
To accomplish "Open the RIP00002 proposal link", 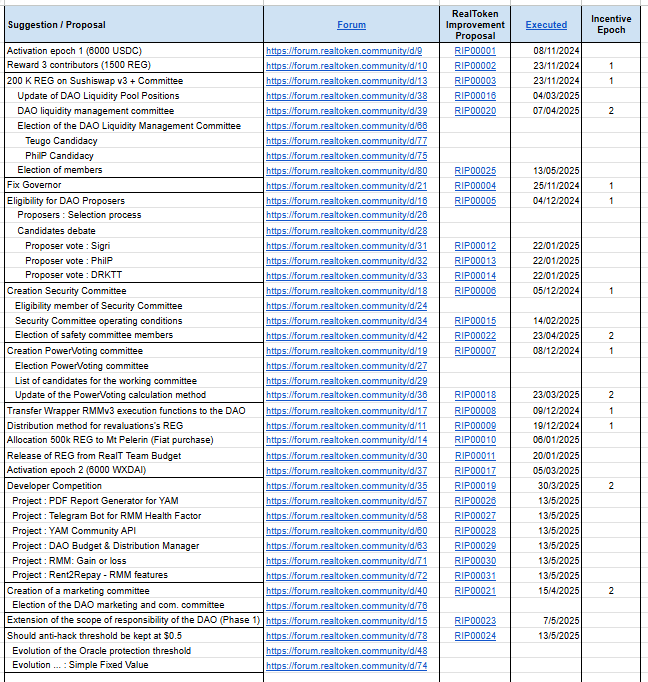I will pos(475,66).
